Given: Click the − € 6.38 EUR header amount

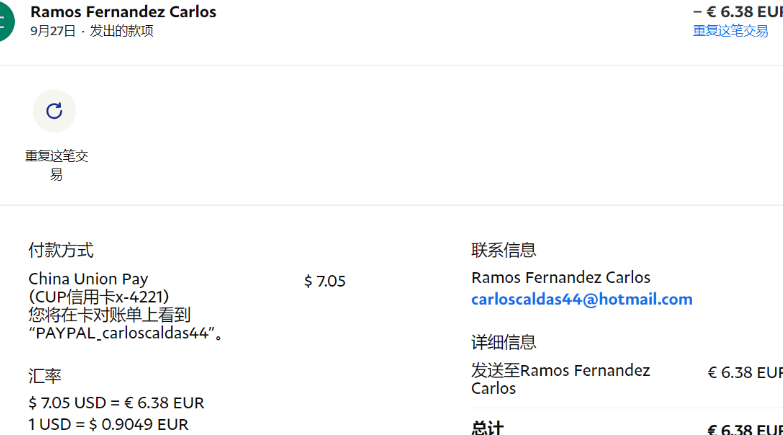Looking at the screenshot, I should point(738,11).
